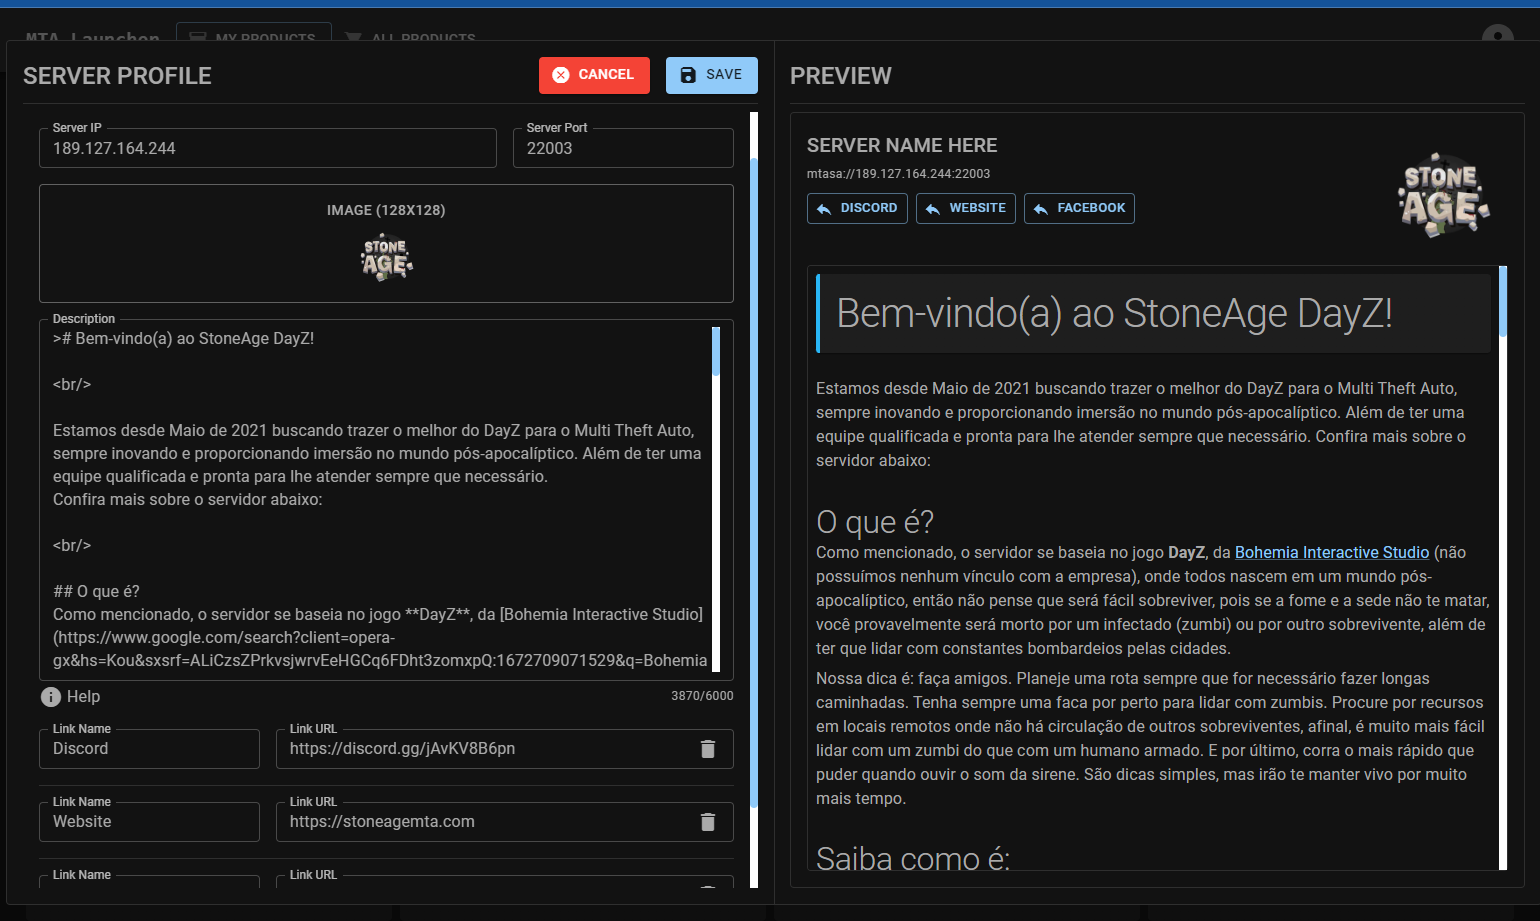Click the WEBSITE button in the preview
The image size is (1540, 921).
click(965, 208)
